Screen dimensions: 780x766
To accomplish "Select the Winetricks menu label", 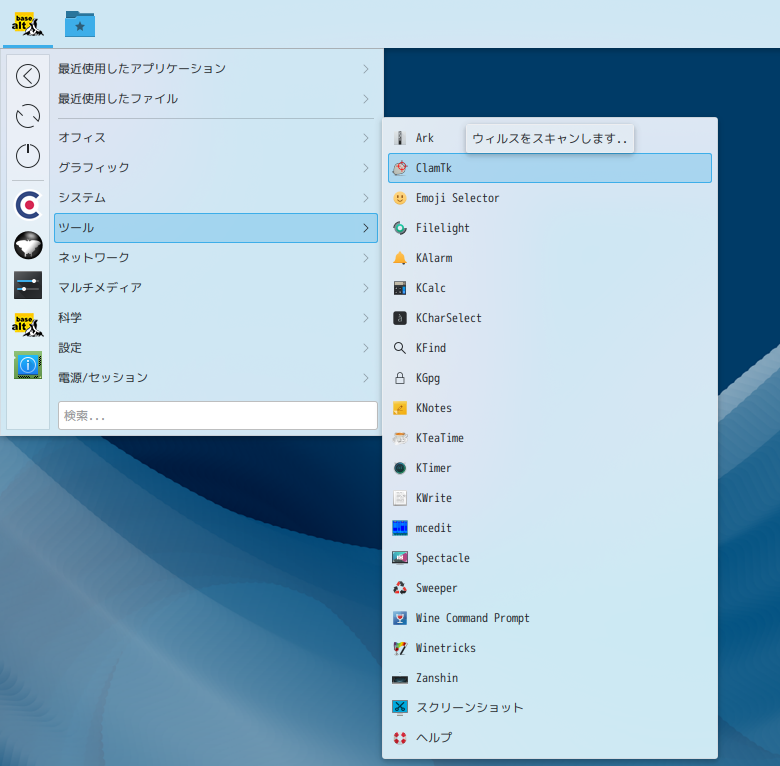I will click(445, 648).
